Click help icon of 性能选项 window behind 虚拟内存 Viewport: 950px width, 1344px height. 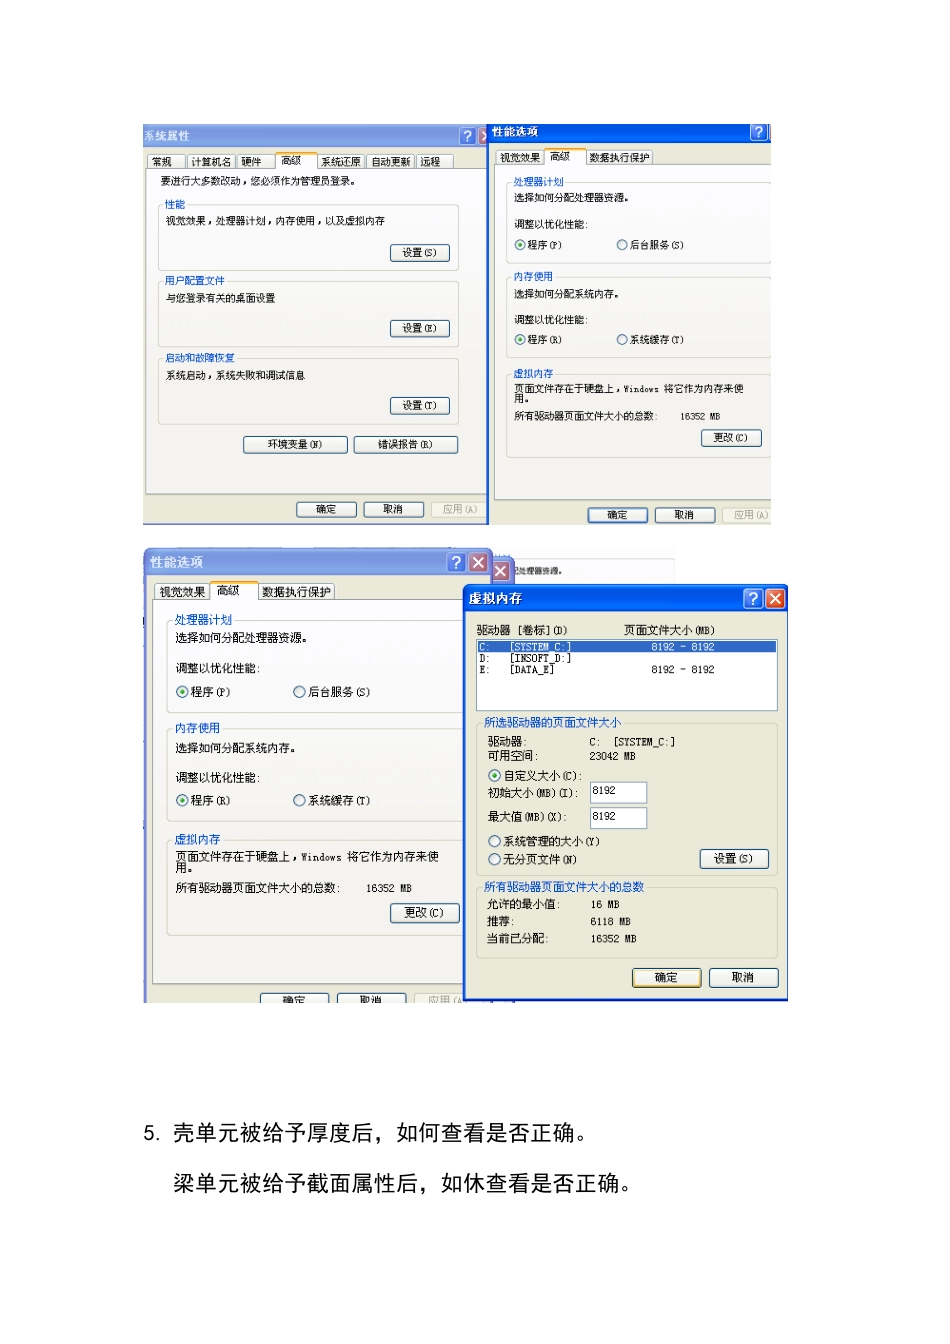pos(457,562)
